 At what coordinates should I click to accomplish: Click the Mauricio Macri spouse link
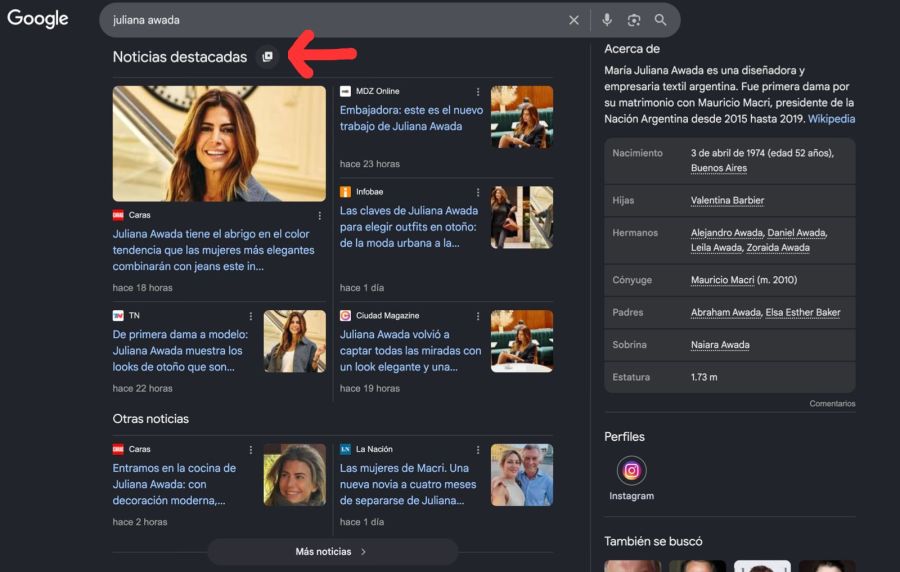click(x=722, y=280)
